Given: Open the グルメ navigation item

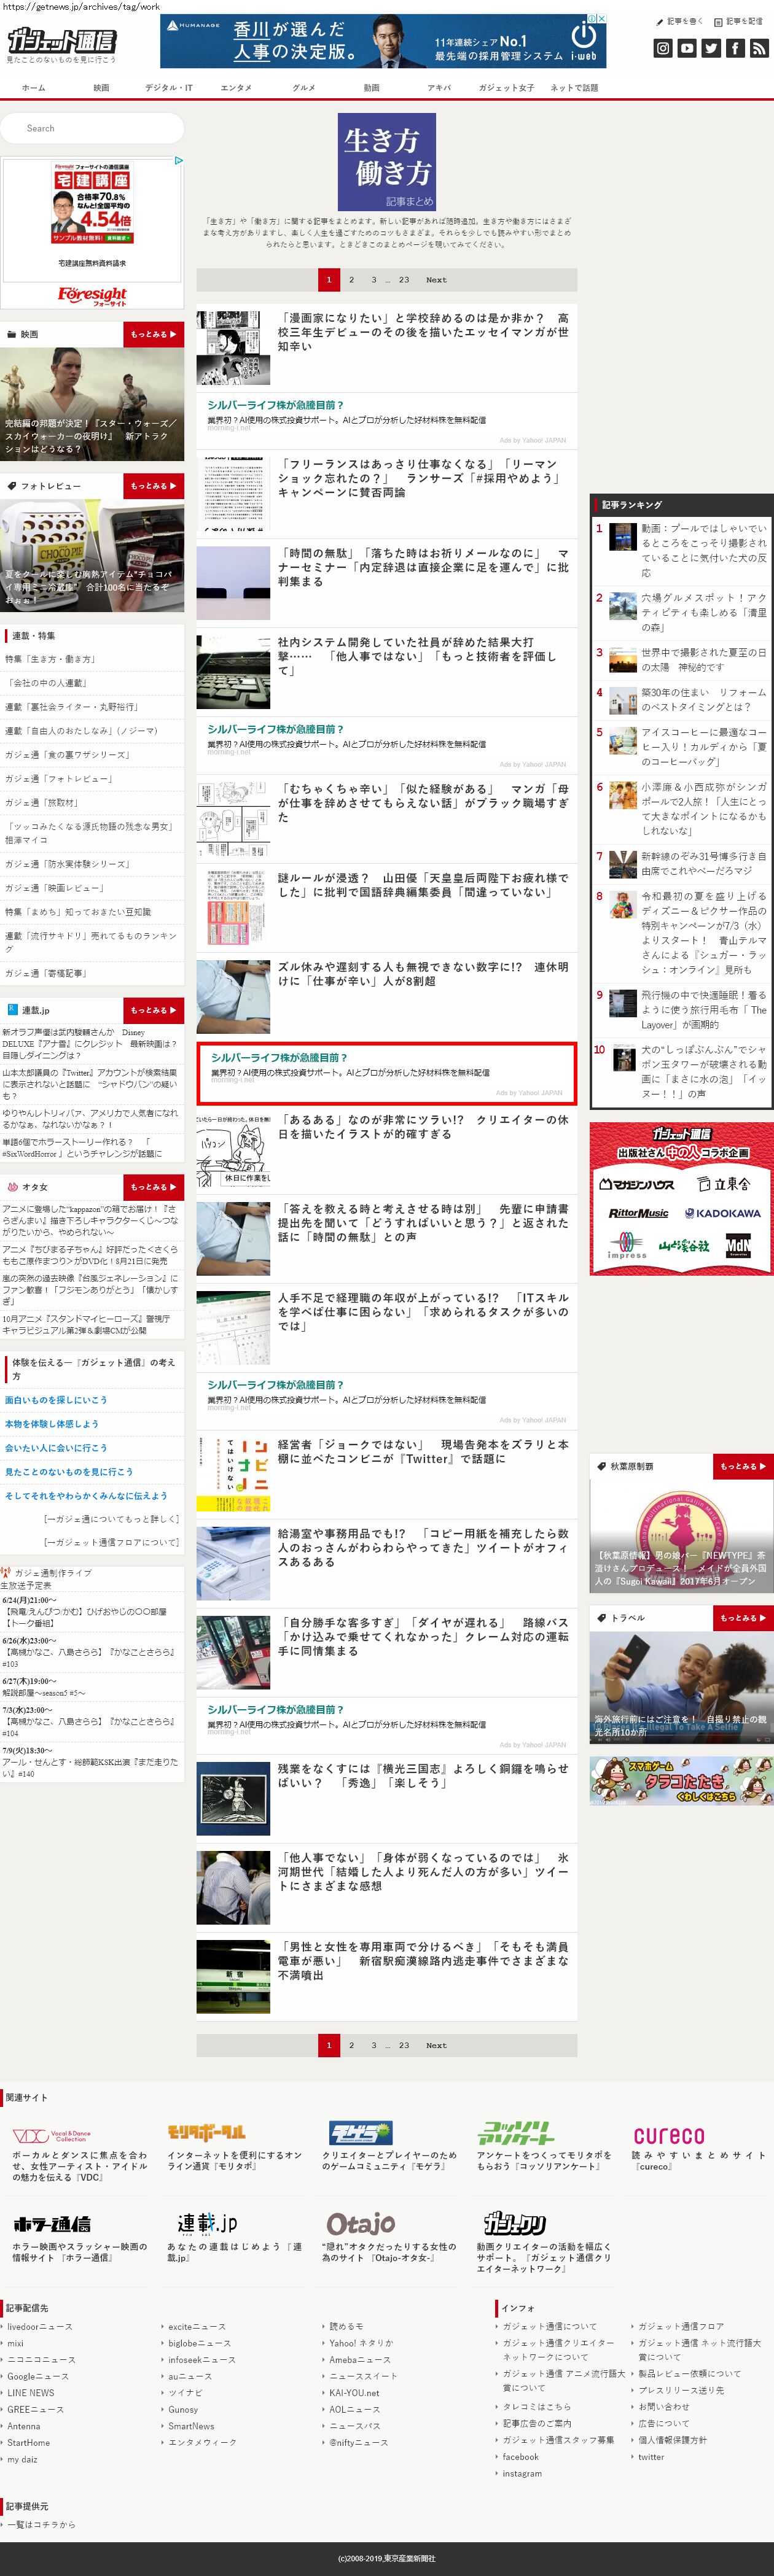Looking at the screenshot, I should pyautogui.click(x=304, y=88).
